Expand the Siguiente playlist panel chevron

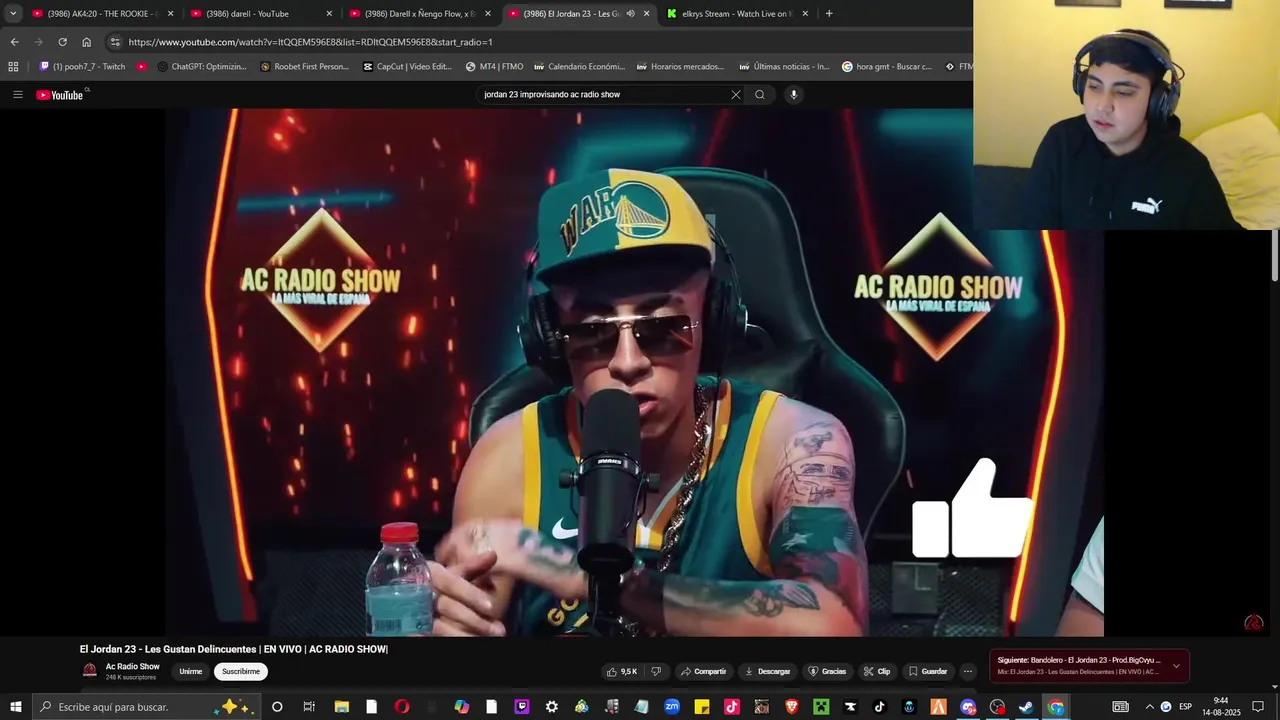(1176, 666)
